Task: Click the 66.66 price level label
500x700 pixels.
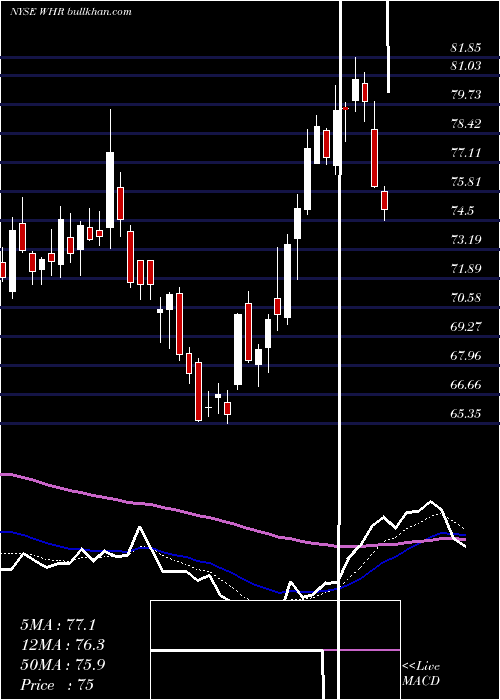Action: [x=466, y=385]
